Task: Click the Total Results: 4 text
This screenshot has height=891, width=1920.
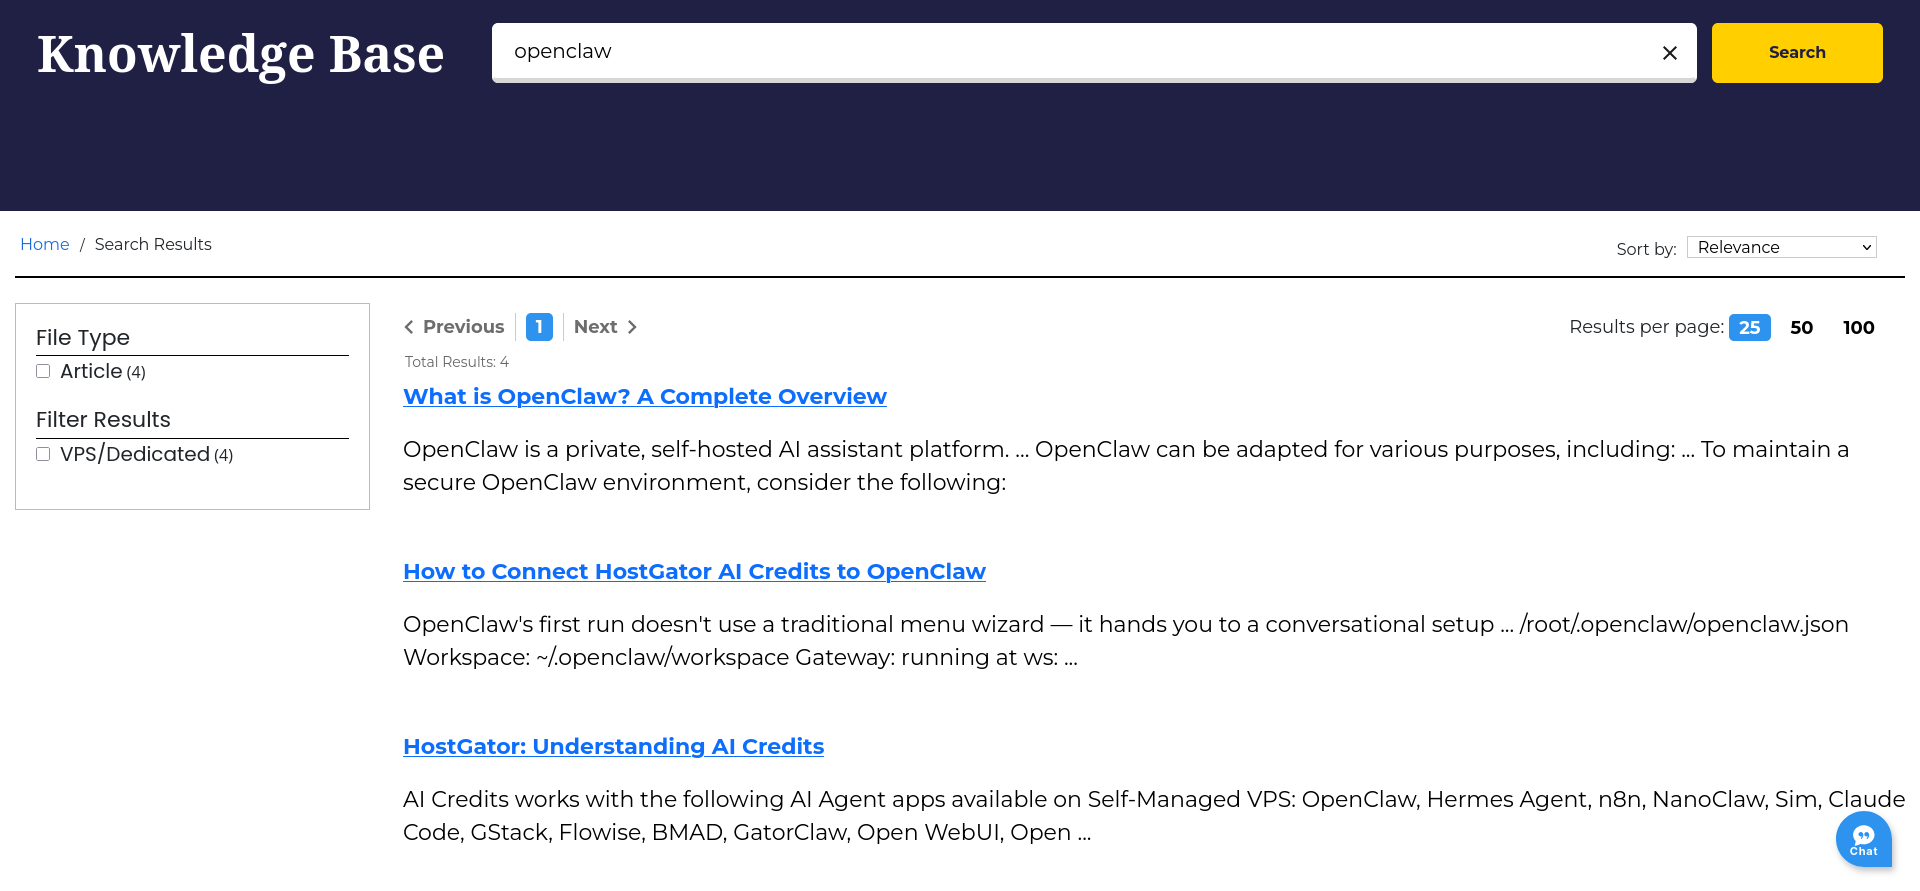Action: tap(457, 362)
